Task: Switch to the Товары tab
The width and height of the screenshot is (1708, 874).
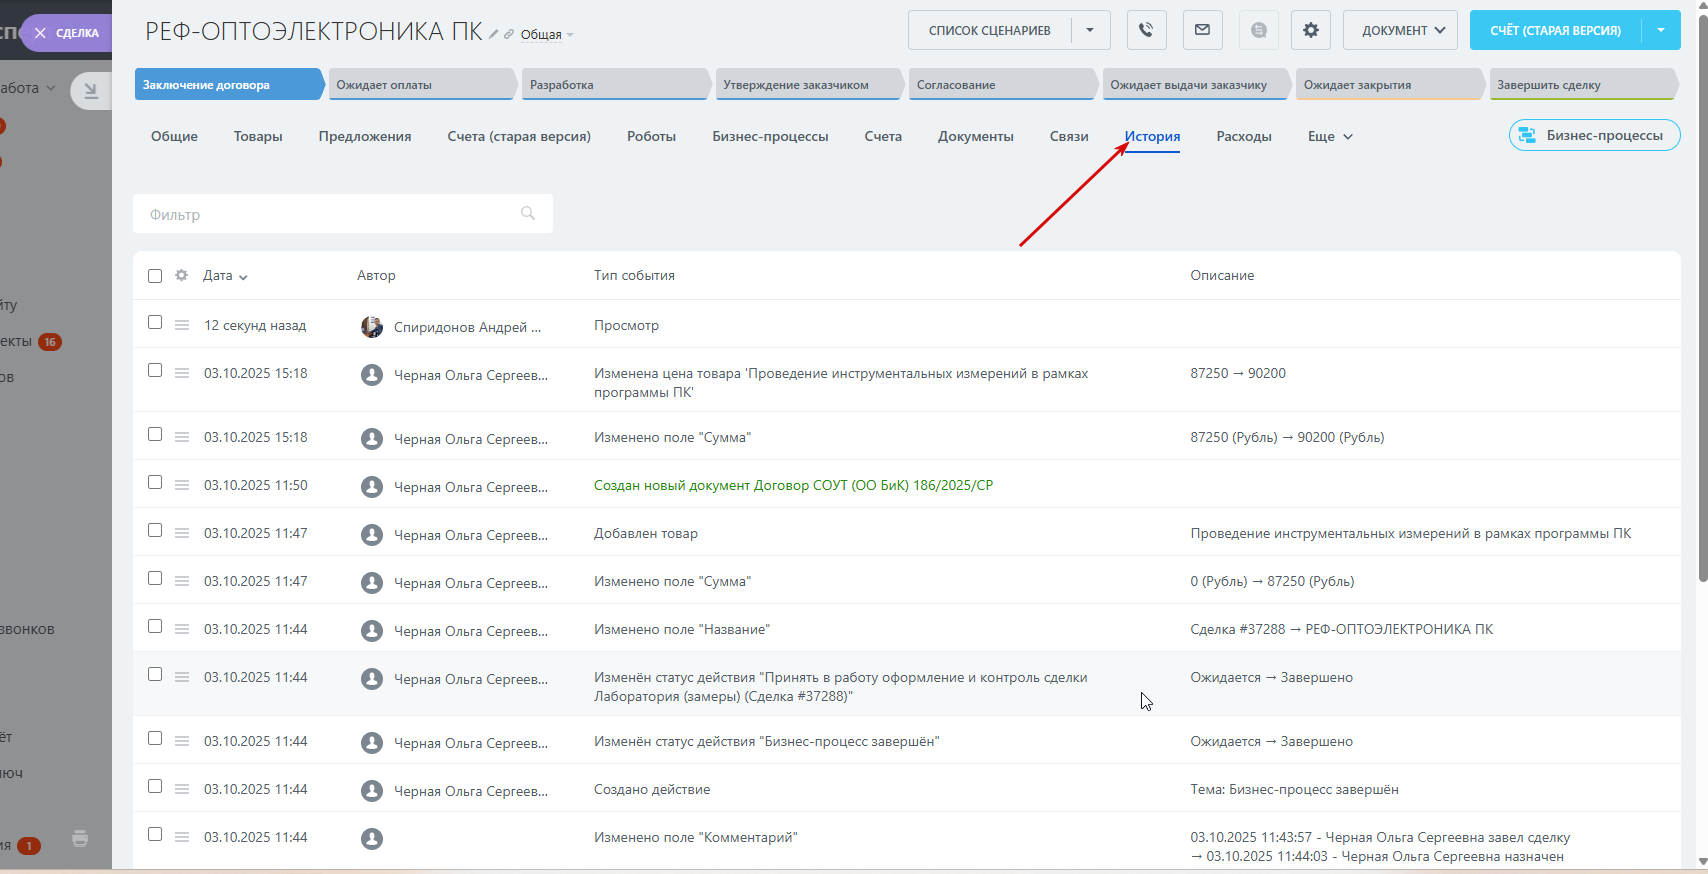Action: [258, 136]
